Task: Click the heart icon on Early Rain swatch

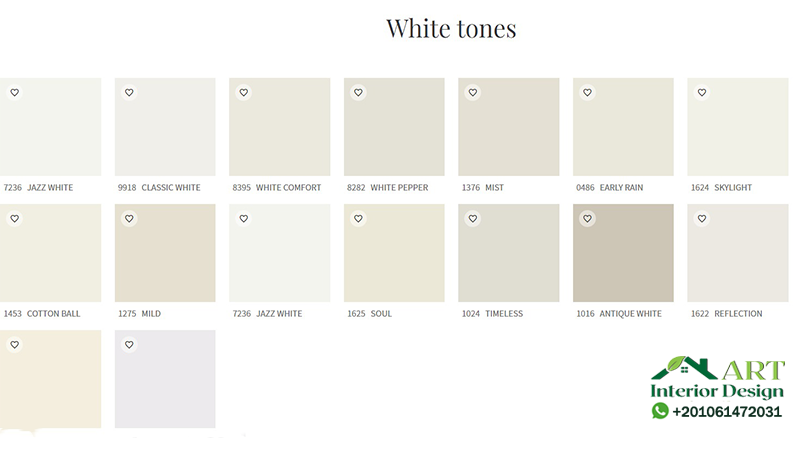Action: tap(587, 93)
